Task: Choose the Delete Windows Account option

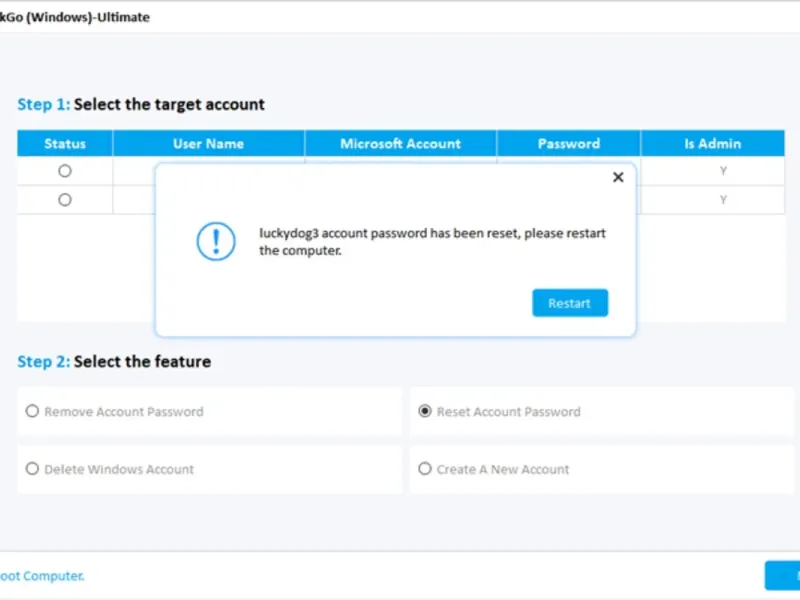Action: 33,469
